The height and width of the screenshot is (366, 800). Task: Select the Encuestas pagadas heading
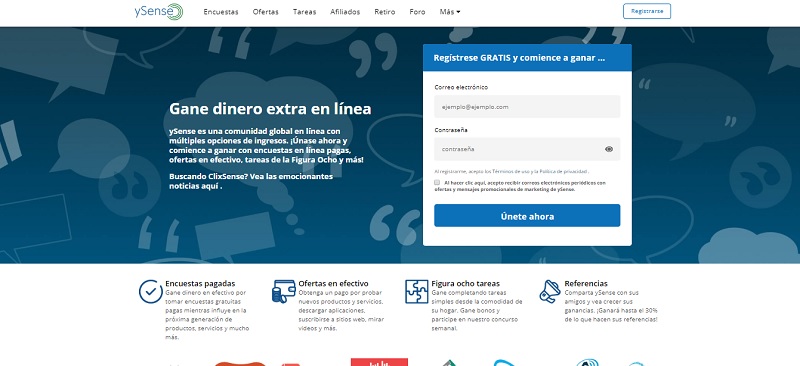tap(200, 283)
